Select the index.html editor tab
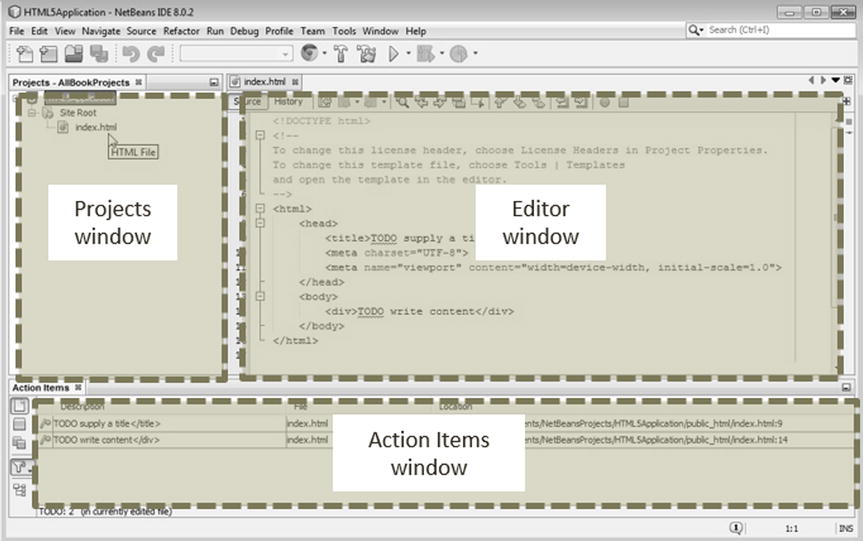The height and width of the screenshot is (541, 863). point(265,81)
